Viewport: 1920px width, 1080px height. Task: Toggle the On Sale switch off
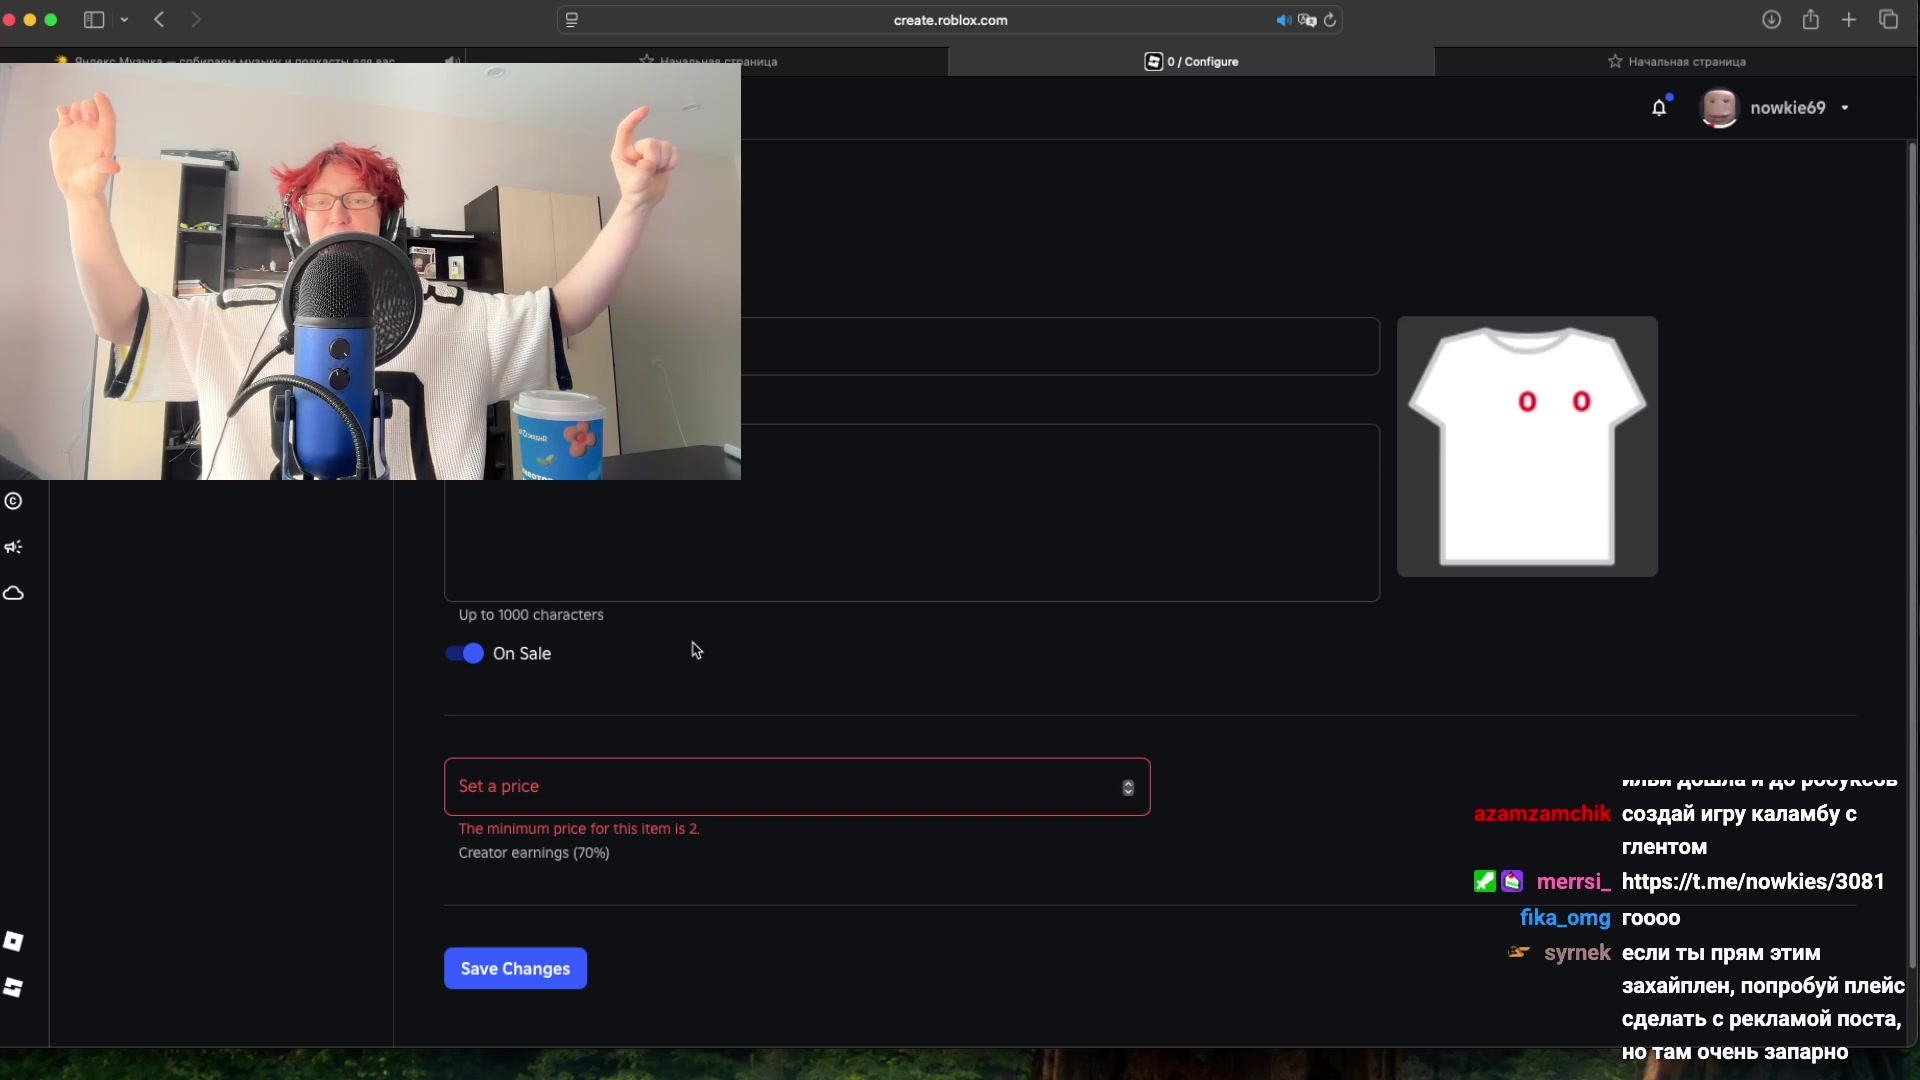coord(464,653)
